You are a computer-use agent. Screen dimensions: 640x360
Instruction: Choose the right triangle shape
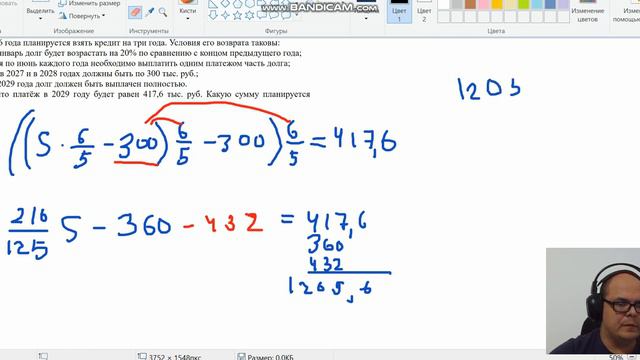(x=213, y=4)
